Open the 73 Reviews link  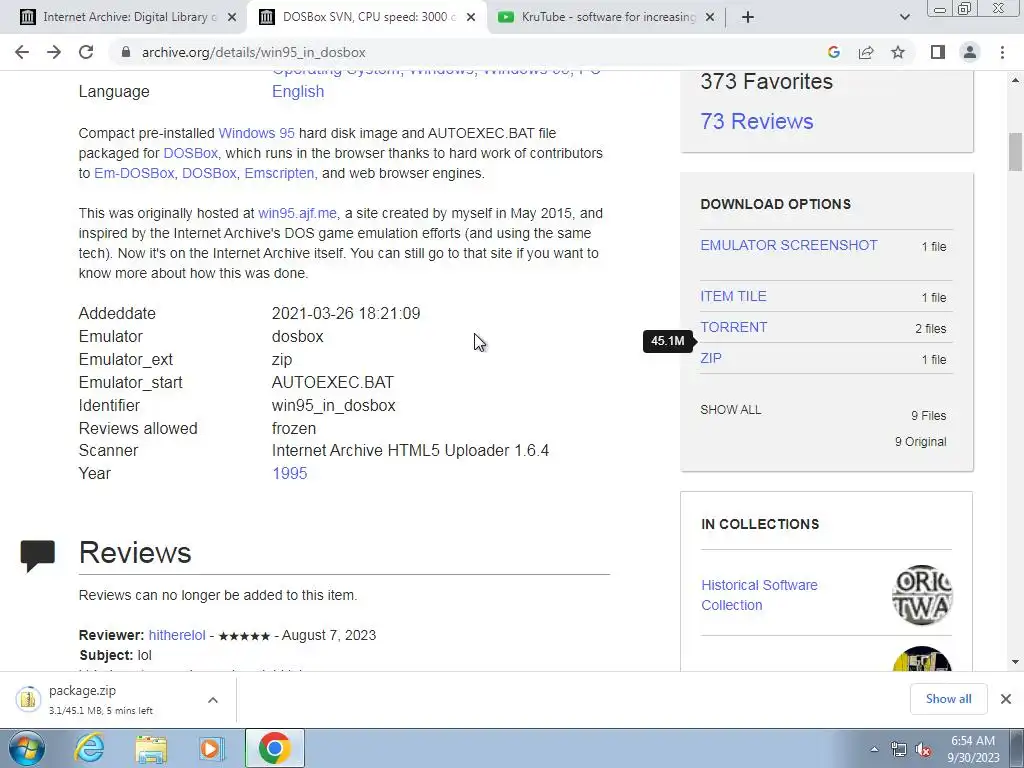click(757, 121)
